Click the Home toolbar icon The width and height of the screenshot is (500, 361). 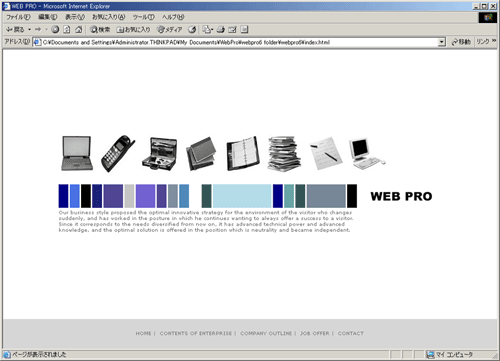pyautogui.click(x=78, y=30)
